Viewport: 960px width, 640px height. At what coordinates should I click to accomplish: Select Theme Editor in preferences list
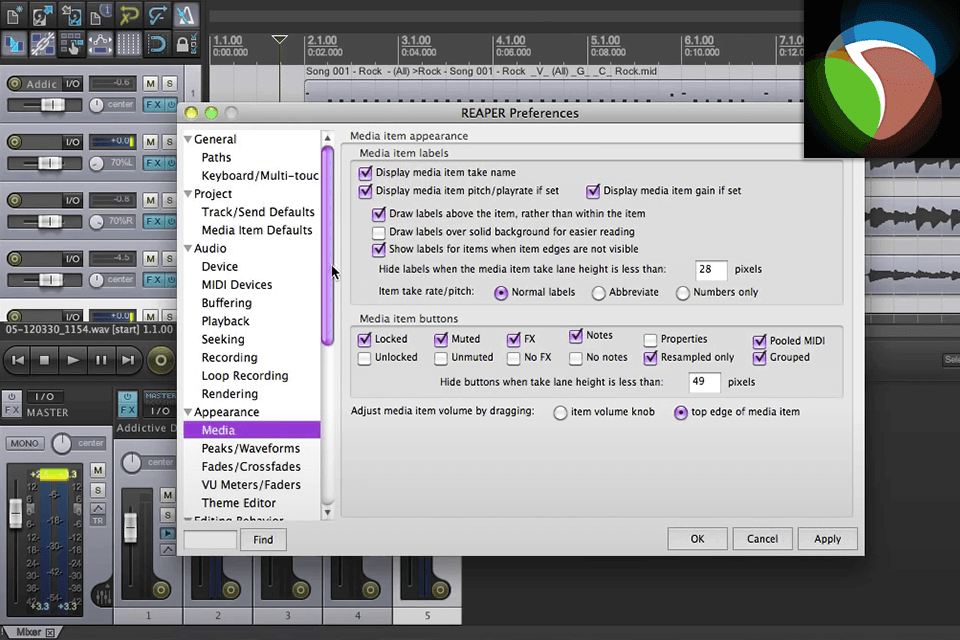click(238, 503)
